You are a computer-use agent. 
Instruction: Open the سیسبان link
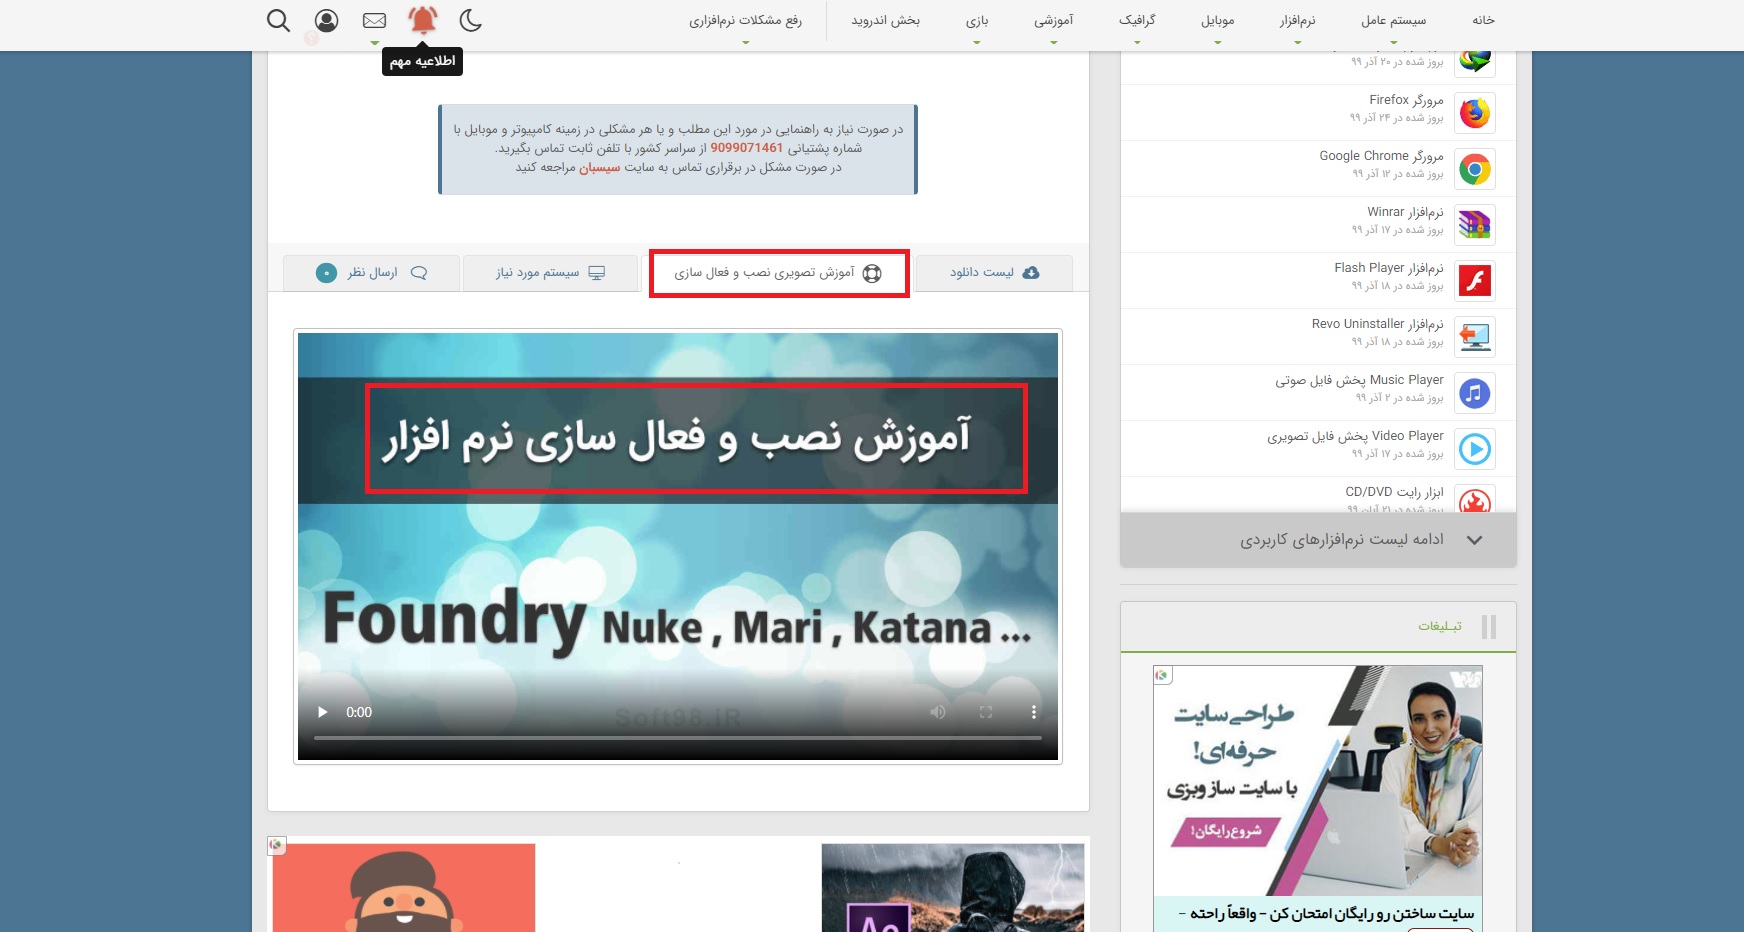pyautogui.click(x=600, y=167)
